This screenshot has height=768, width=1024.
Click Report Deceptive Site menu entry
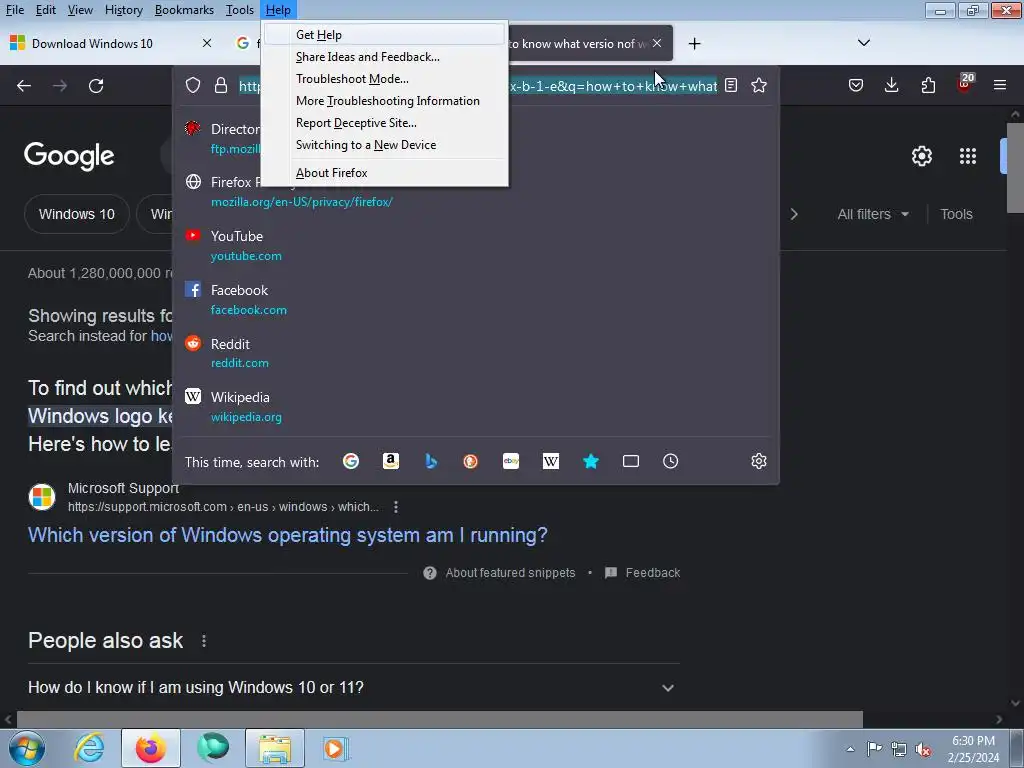pyautogui.click(x=386, y=123)
